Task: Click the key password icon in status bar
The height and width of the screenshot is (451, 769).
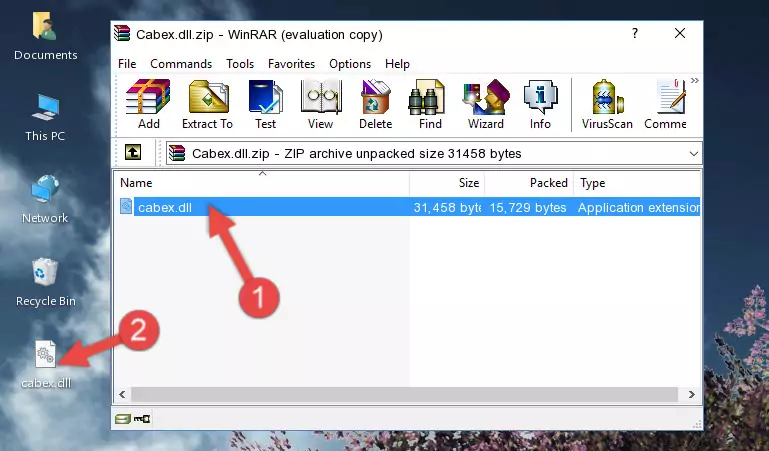Action: pyautogui.click(x=142, y=419)
